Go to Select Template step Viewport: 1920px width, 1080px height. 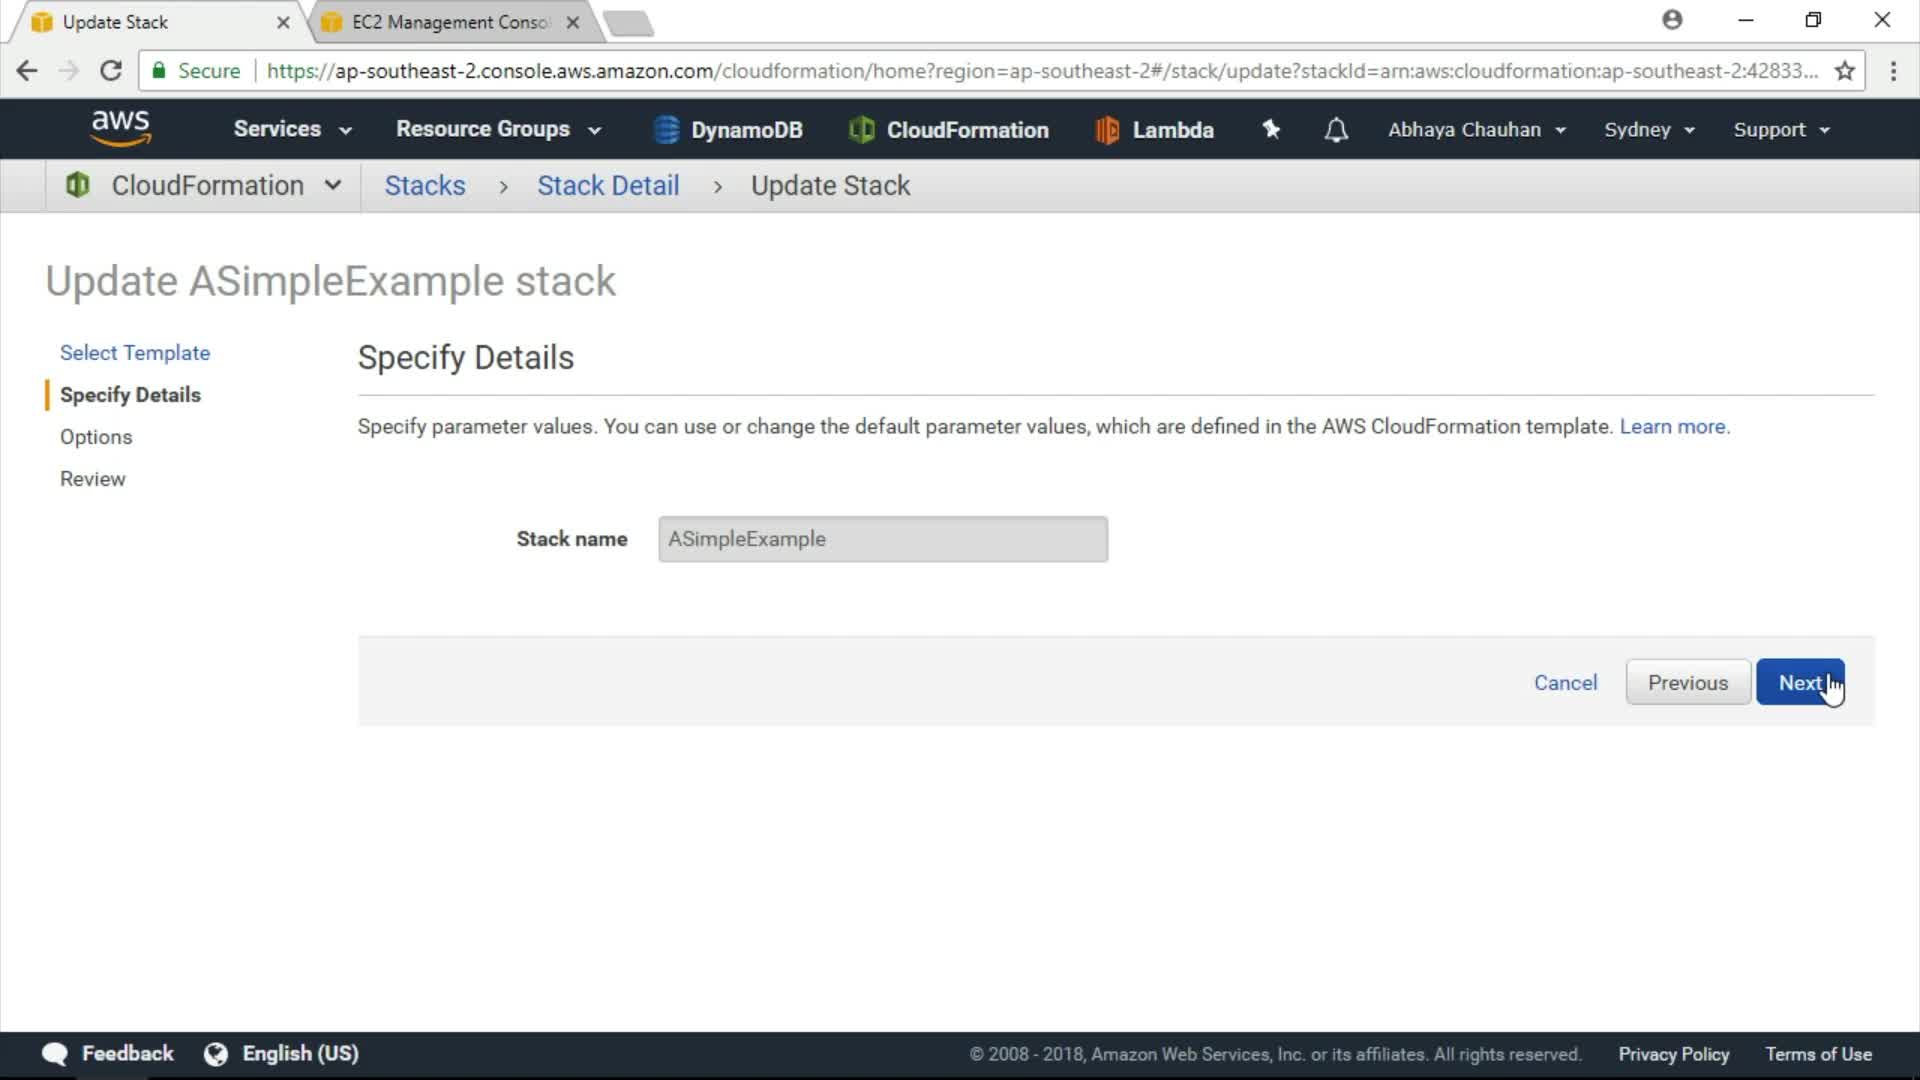coord(135,352)
